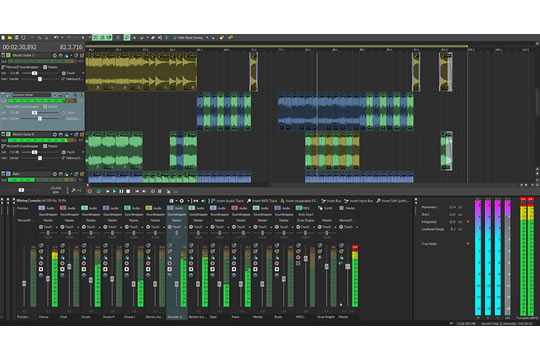The image size is (540, 360).
Task: Arm the Bass track for record
Action: pos(55,174)
